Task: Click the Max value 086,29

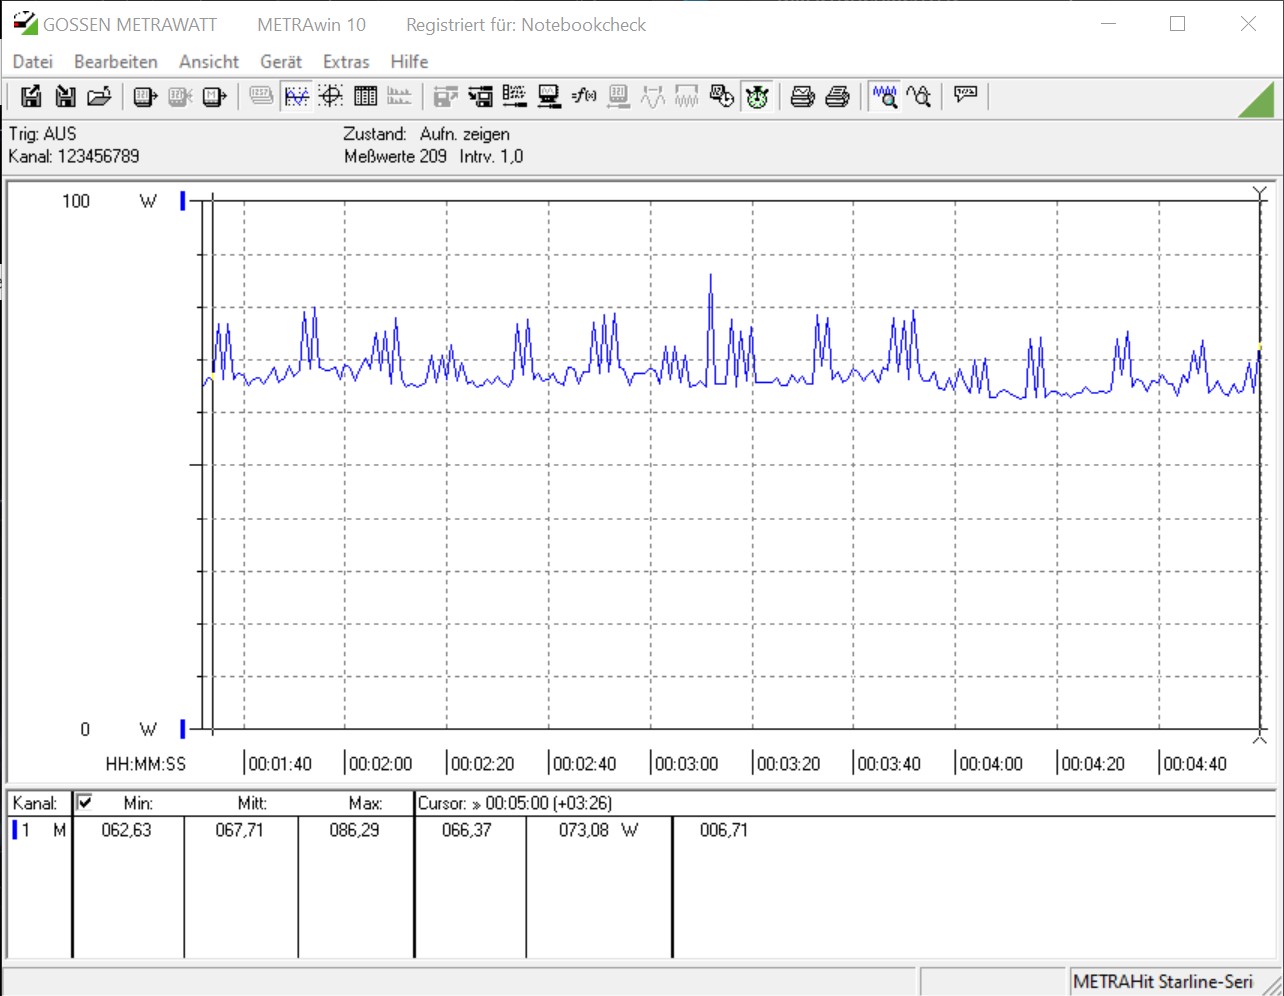Action: point(355,830)
